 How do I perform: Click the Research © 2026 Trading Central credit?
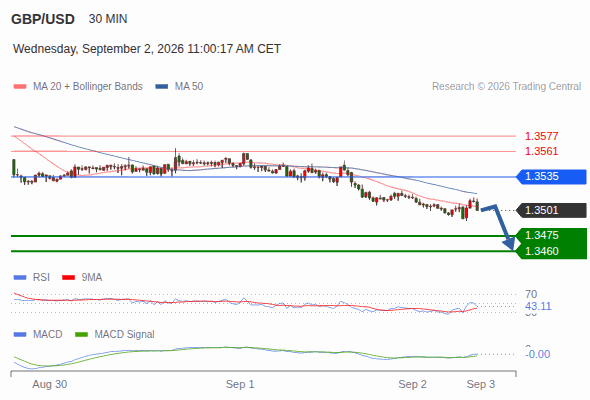(x=506, y=87)
